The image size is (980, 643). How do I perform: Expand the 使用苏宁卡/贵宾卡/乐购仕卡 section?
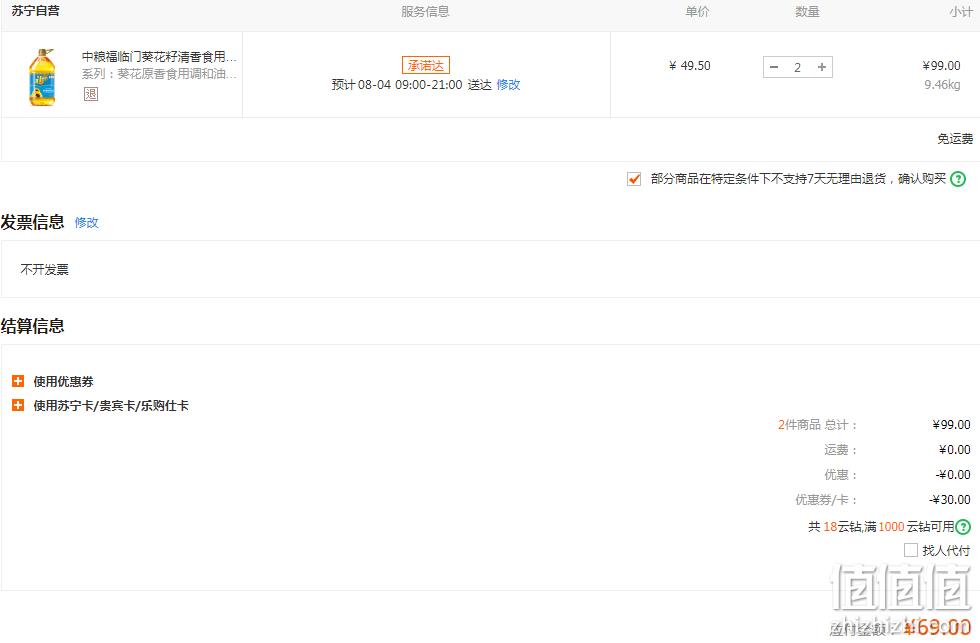pos(18,406)
